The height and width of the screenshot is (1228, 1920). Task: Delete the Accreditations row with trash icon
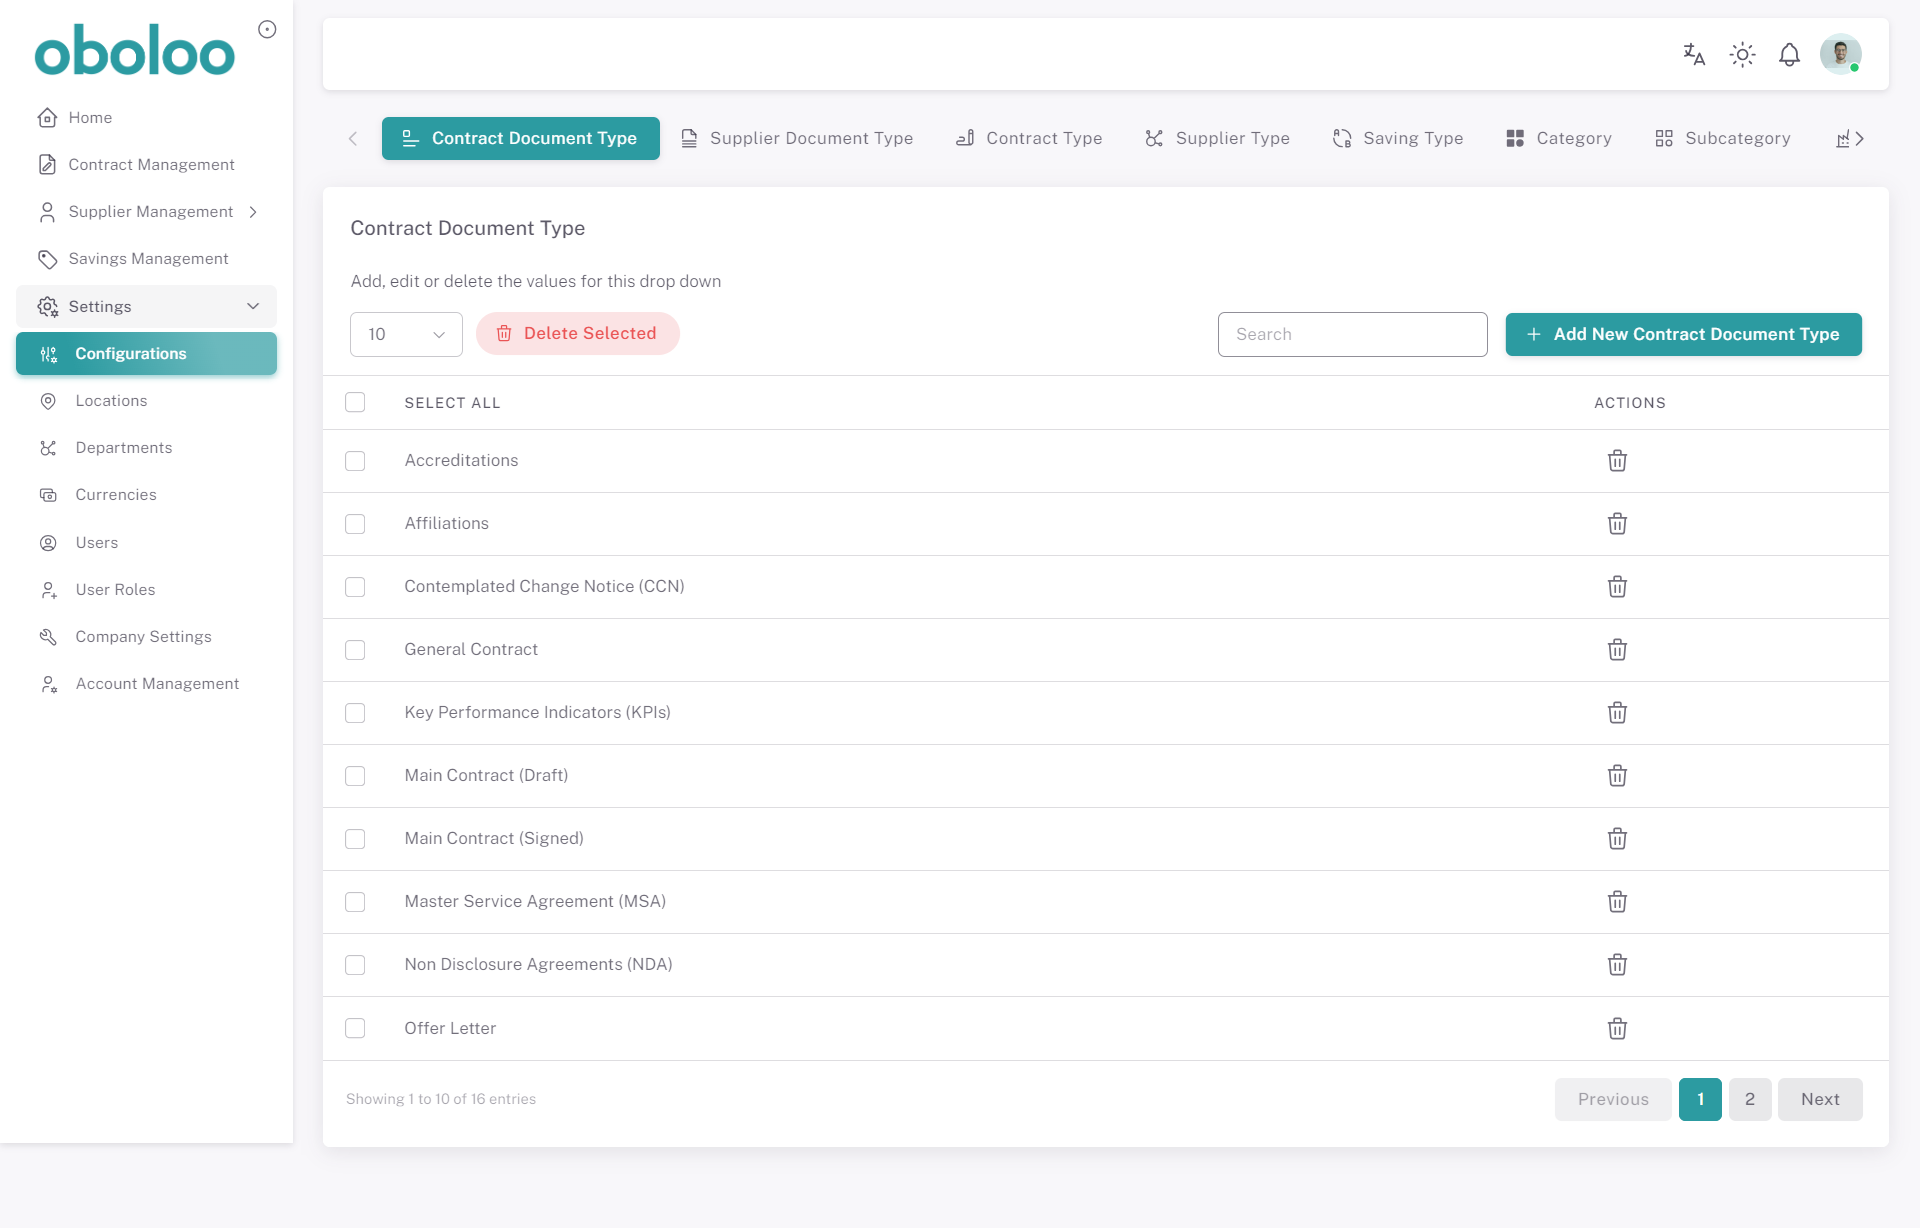tap(1617, 461)
